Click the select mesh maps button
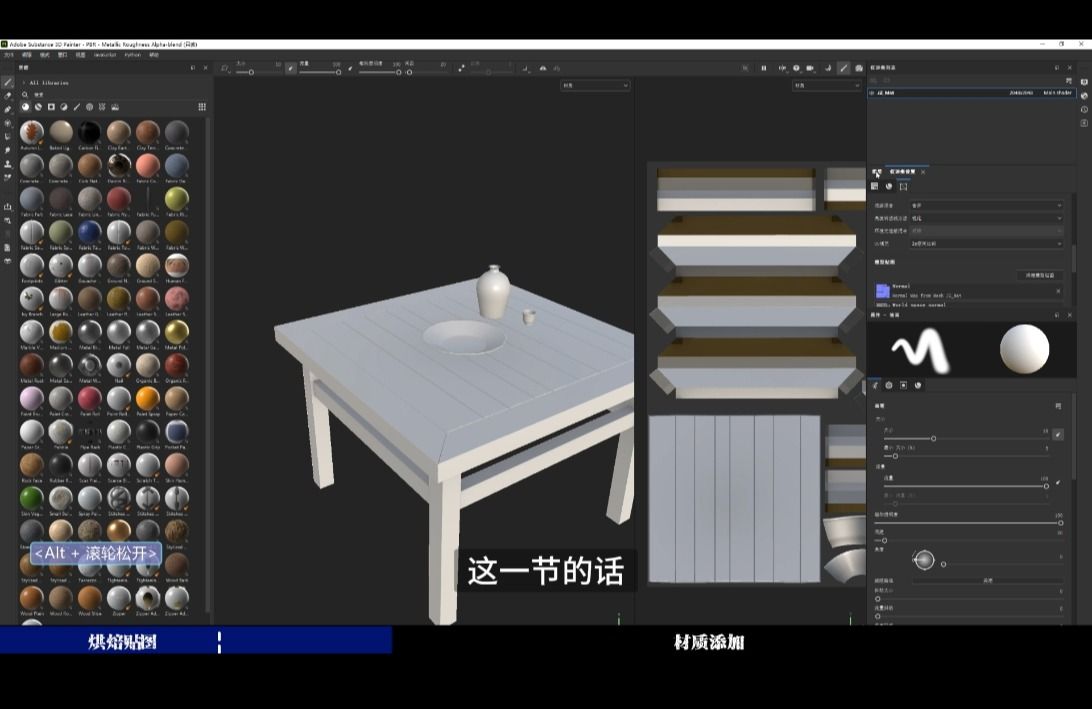Screen dimensions: 1092x709 pyautogui.click(x=1037, y=275)
